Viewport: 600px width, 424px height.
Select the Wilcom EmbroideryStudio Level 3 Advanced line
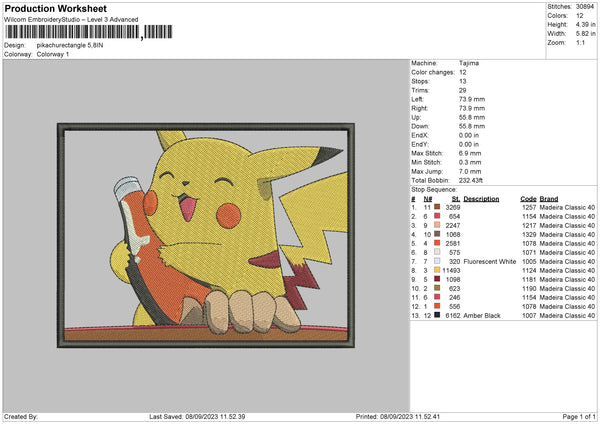pos(71,20)
